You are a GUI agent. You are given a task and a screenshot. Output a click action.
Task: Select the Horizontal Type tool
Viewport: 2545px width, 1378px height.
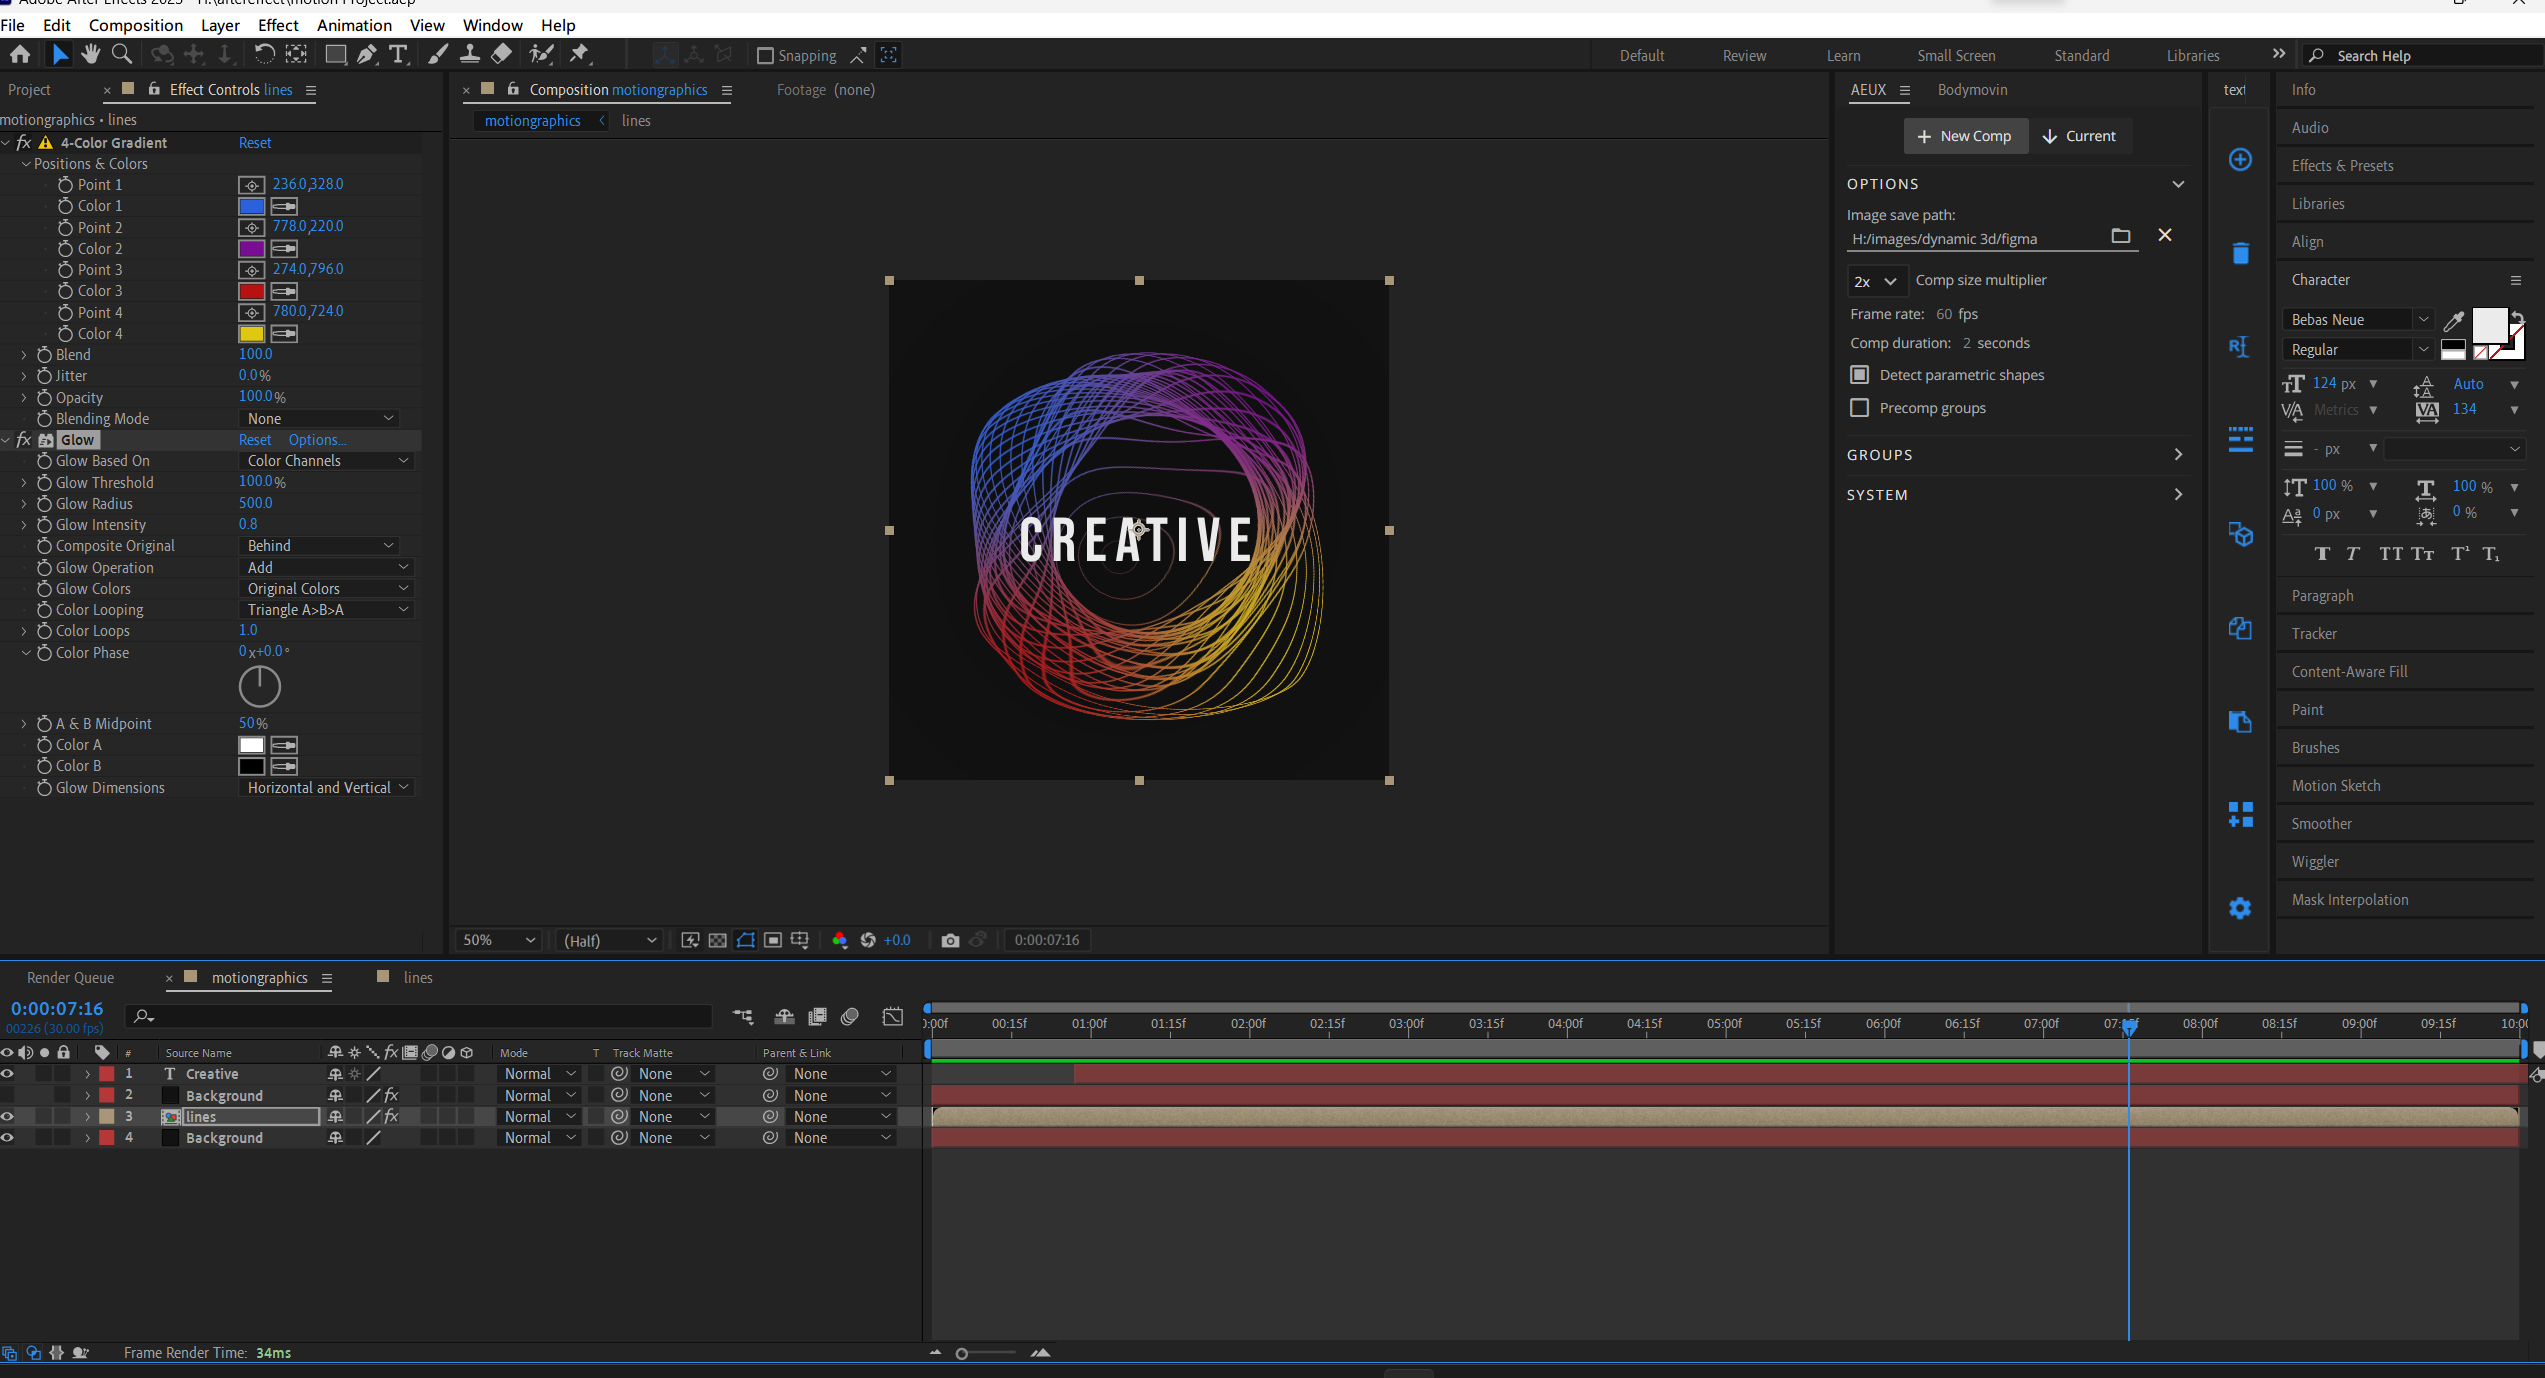pyautogui.click(x=398, y=55)
